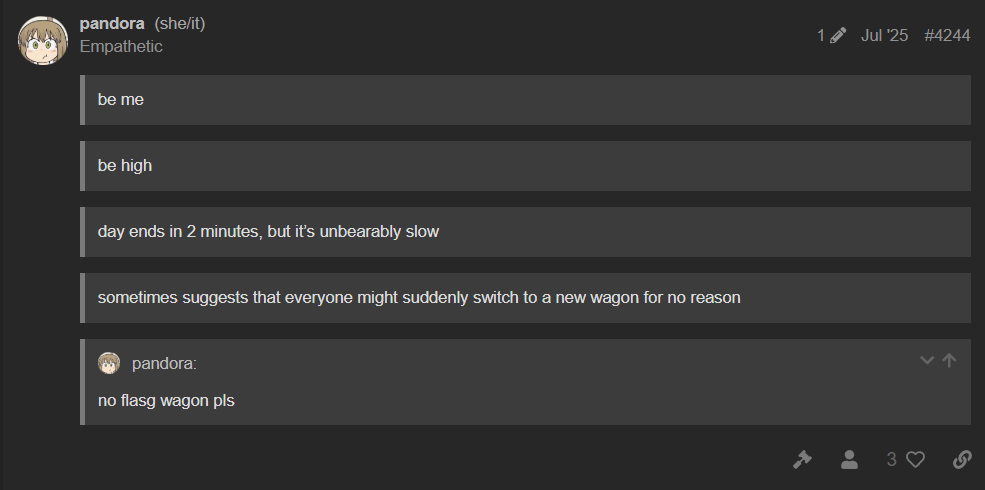The height and width of the screenshot is (490, 985).
Task: Click the gavel icon below the post
Action: [x=802, y=459]
